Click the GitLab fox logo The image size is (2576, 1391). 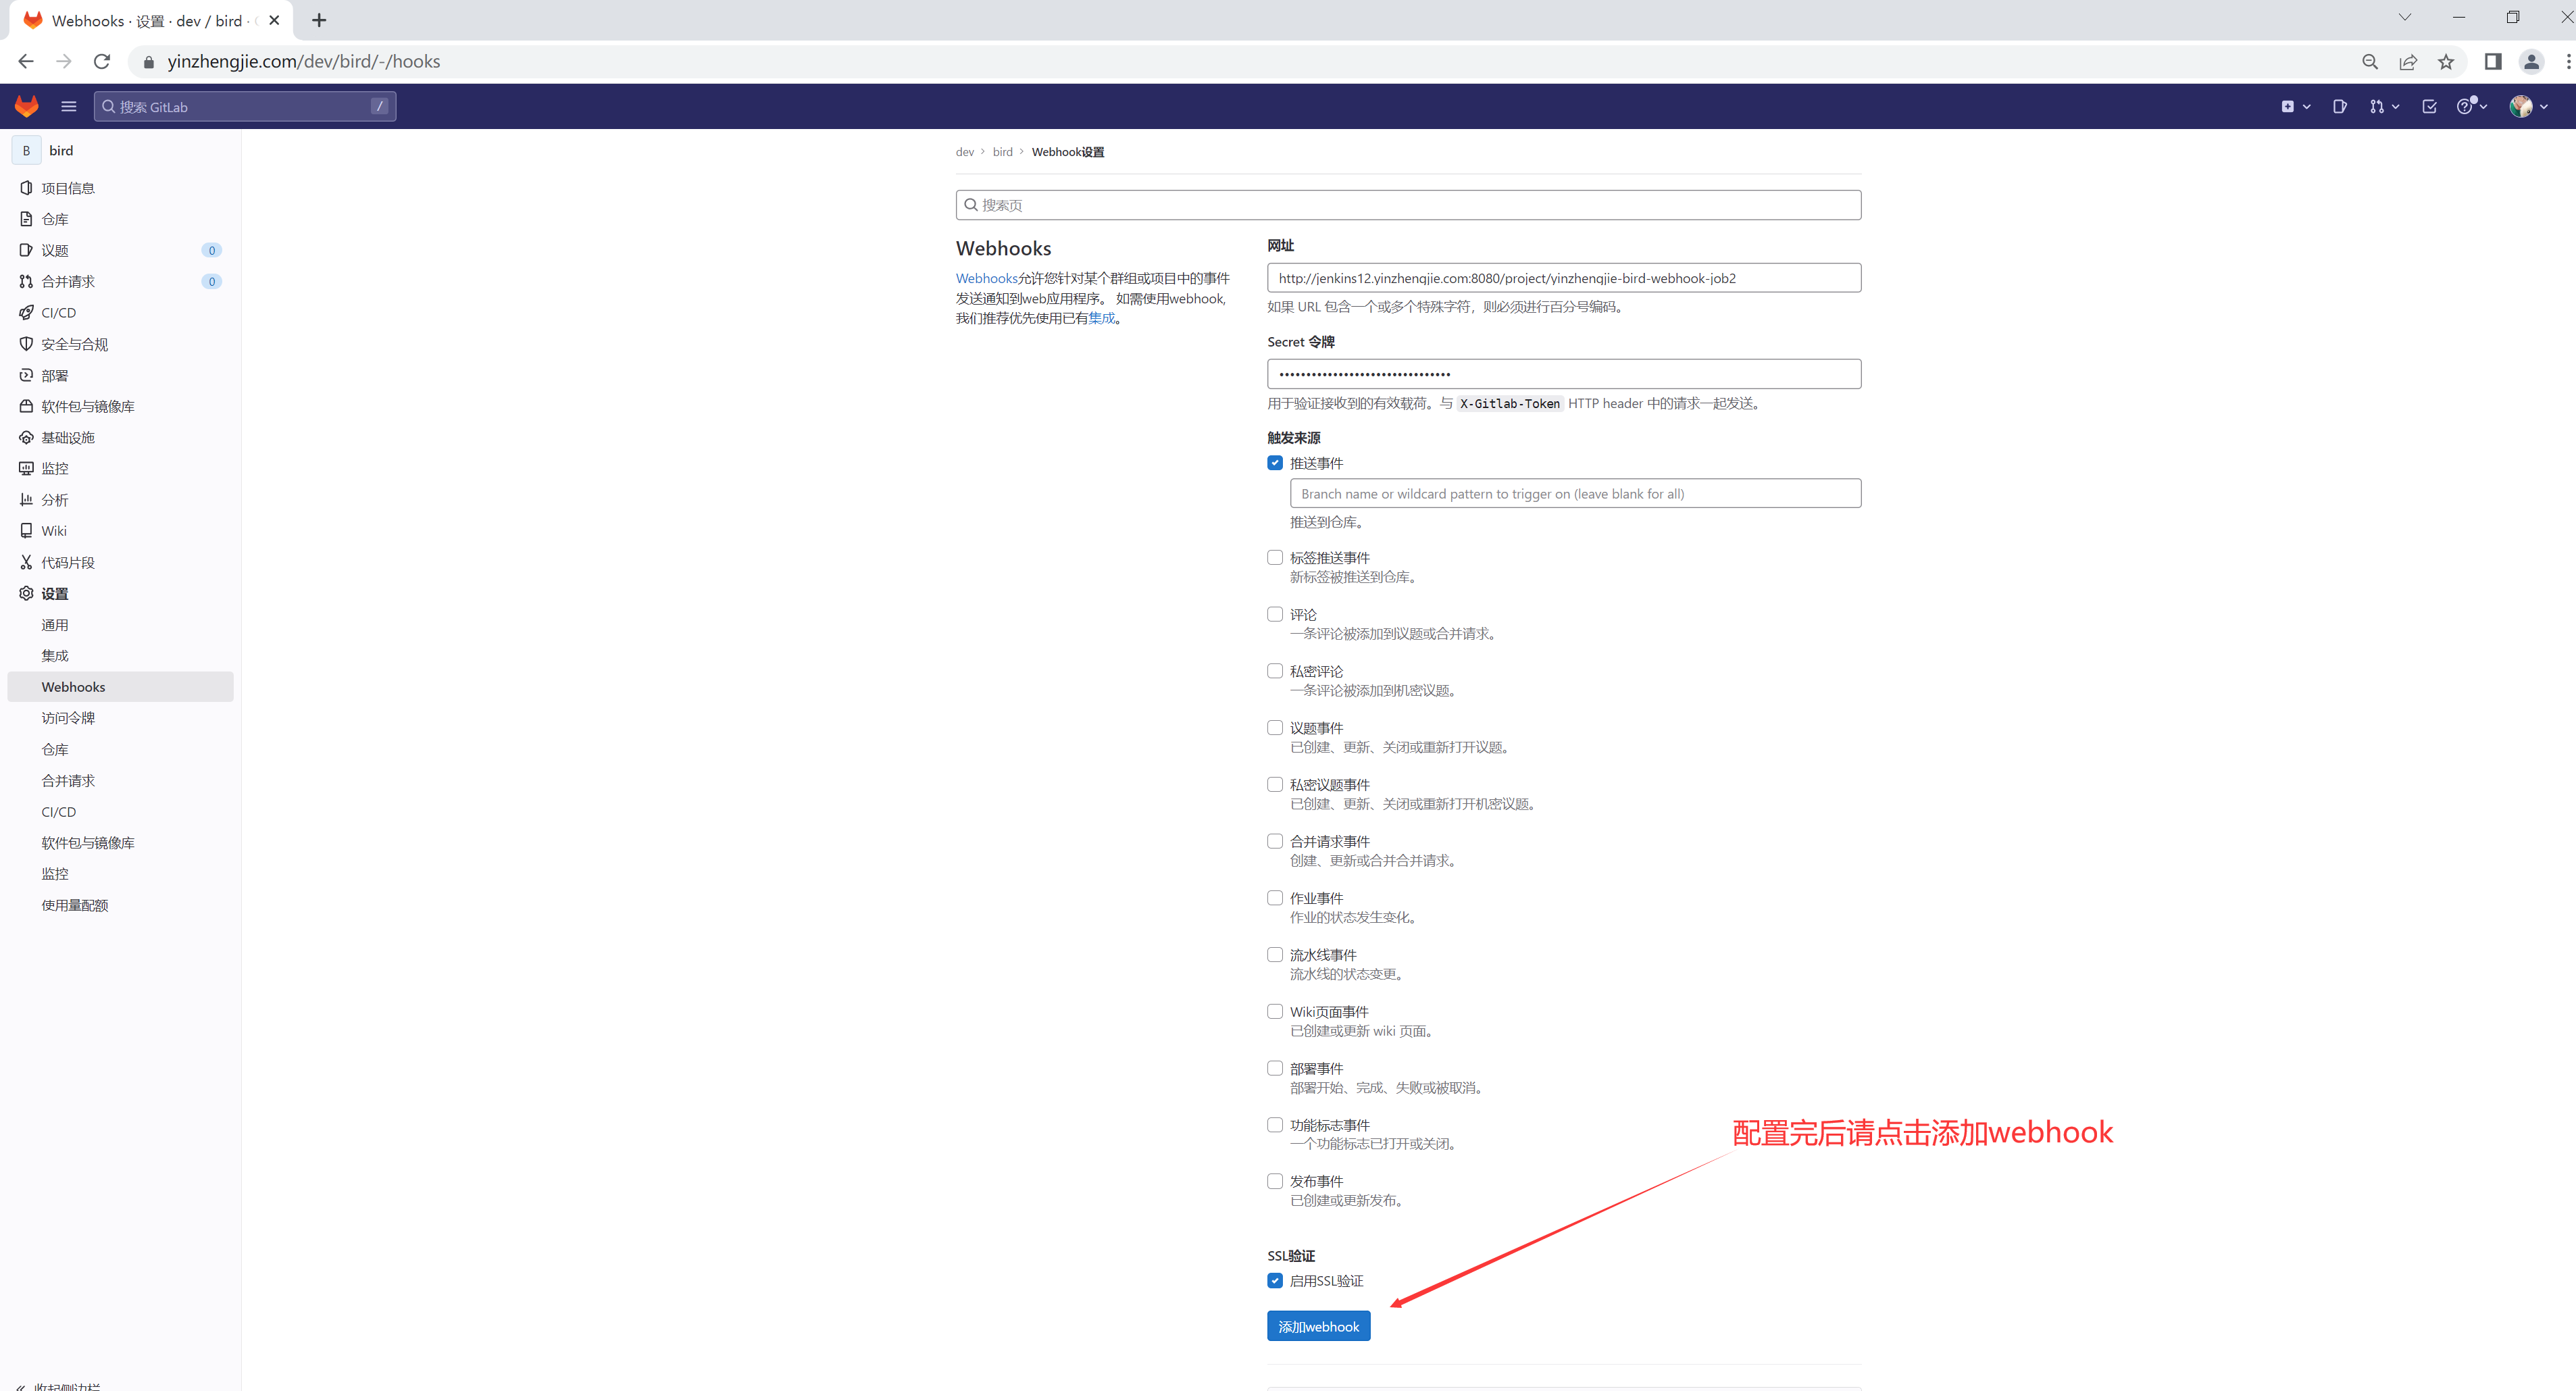pos(27,106)
